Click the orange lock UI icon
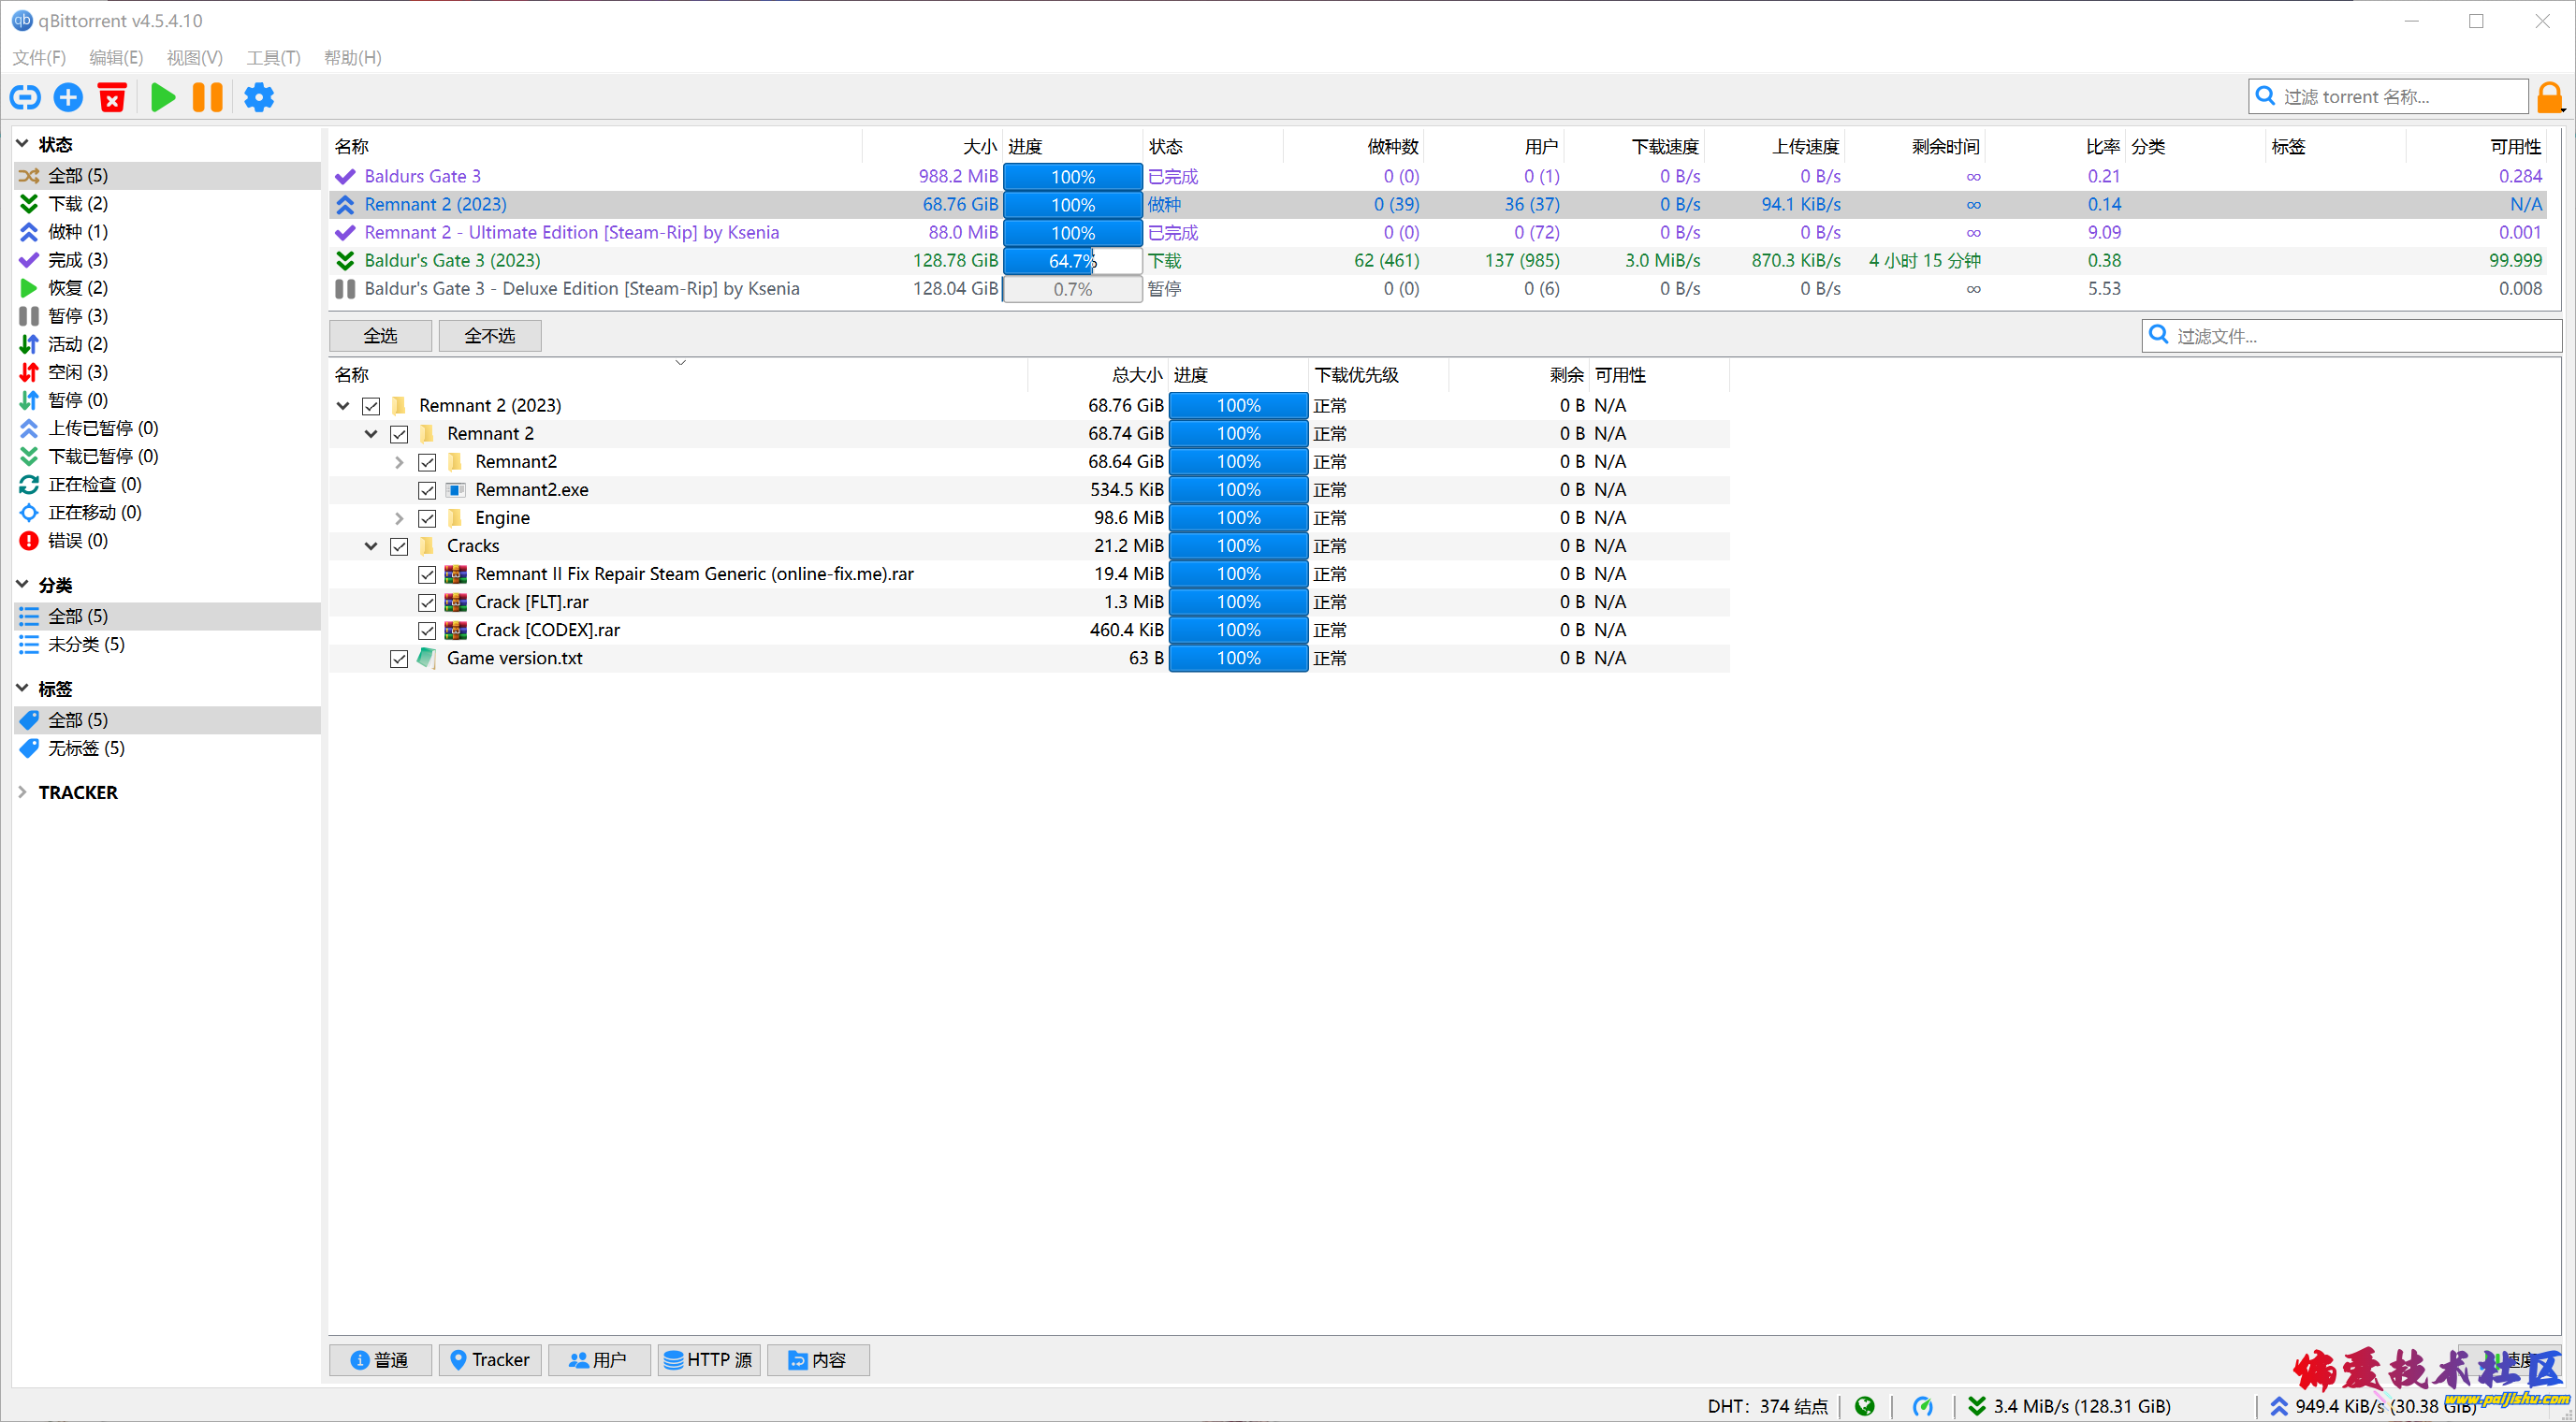The height and width of the screenshot is (1422, 2576). click(x=2549, y=97)
